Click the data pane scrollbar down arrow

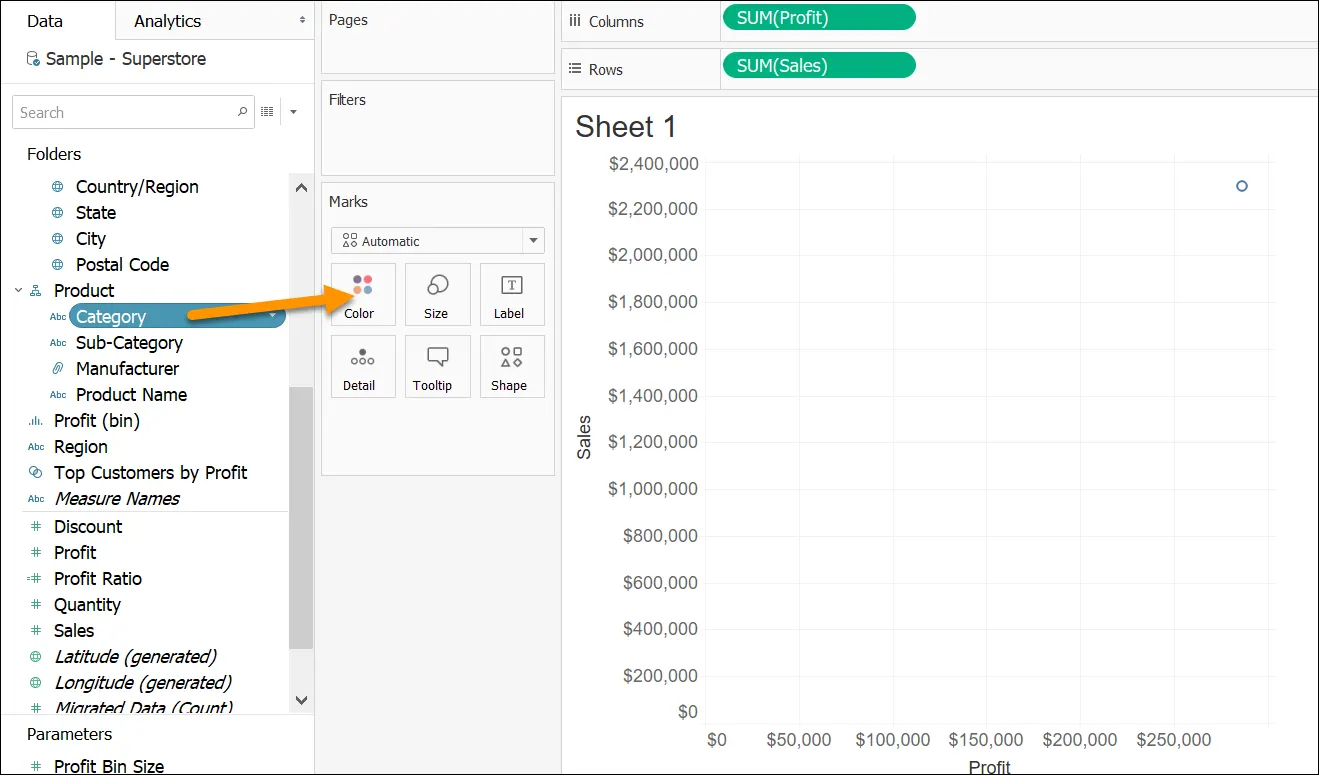301,701
